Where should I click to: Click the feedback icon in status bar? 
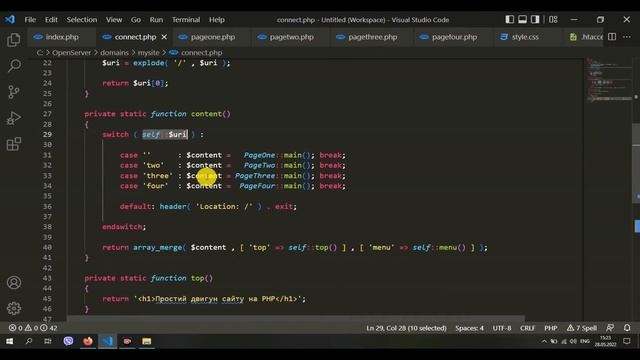coord(610,328)
